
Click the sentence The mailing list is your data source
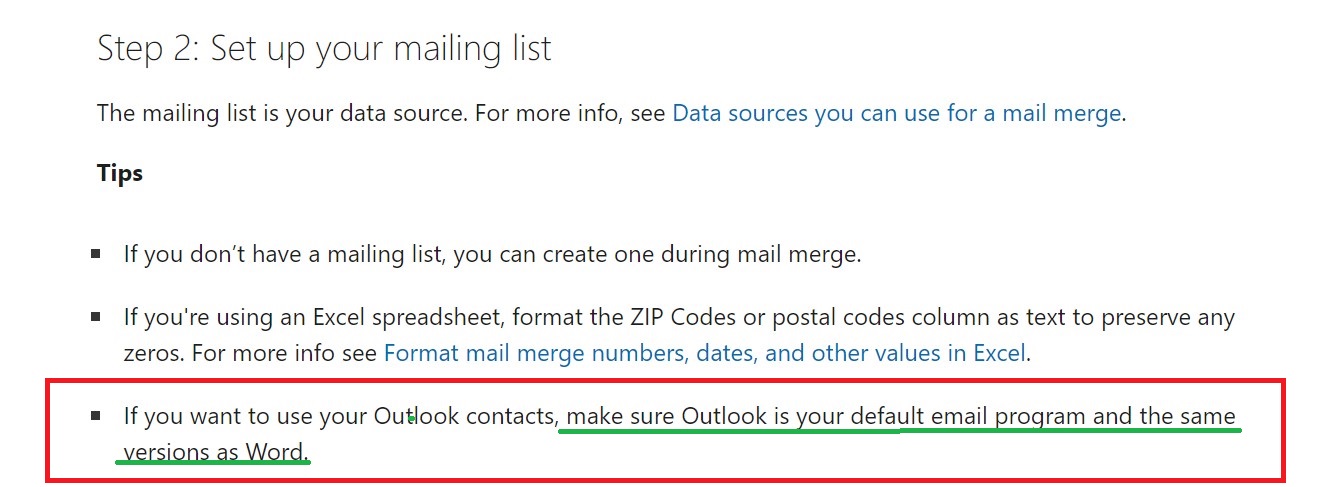pos(282,113)
